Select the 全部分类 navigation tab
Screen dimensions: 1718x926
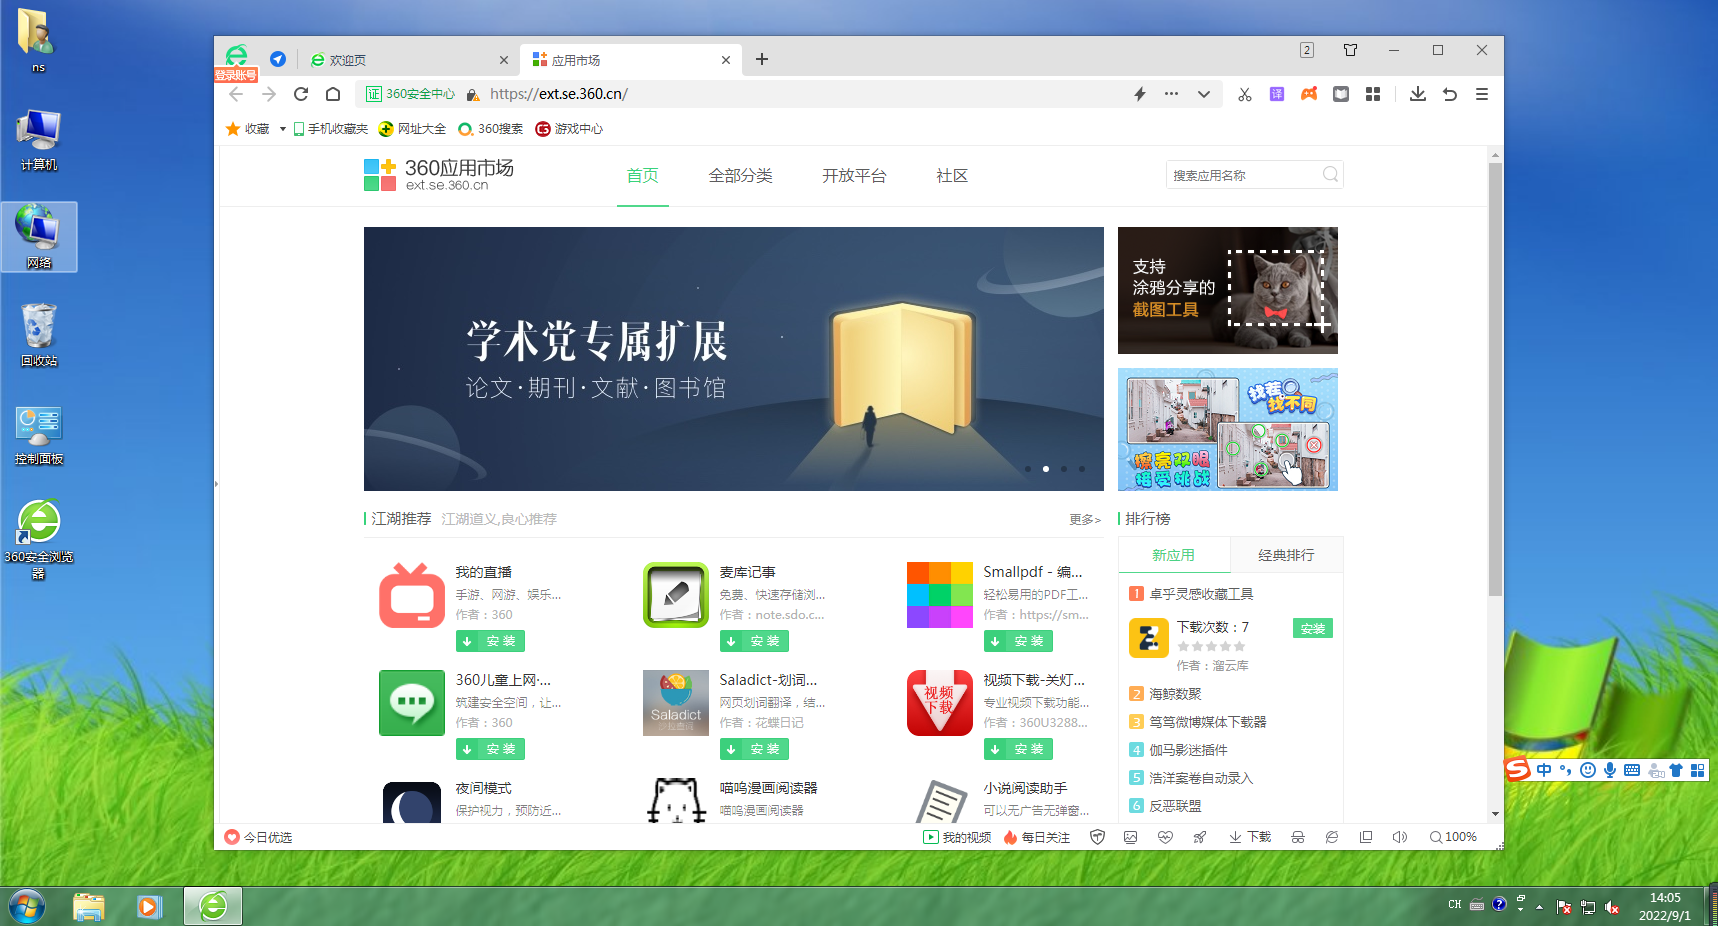coord(741,176)
